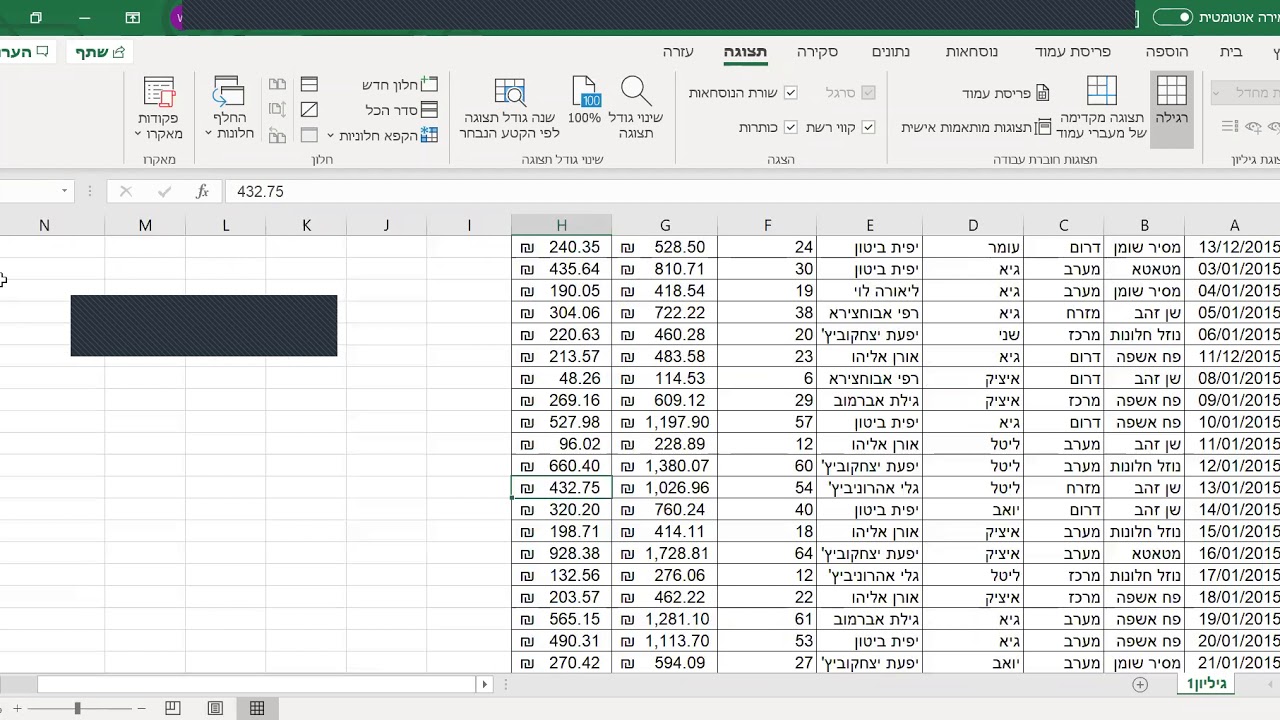Confirm formula bar entry (checkmark)

pyautogui.click(x=164, y=191)
